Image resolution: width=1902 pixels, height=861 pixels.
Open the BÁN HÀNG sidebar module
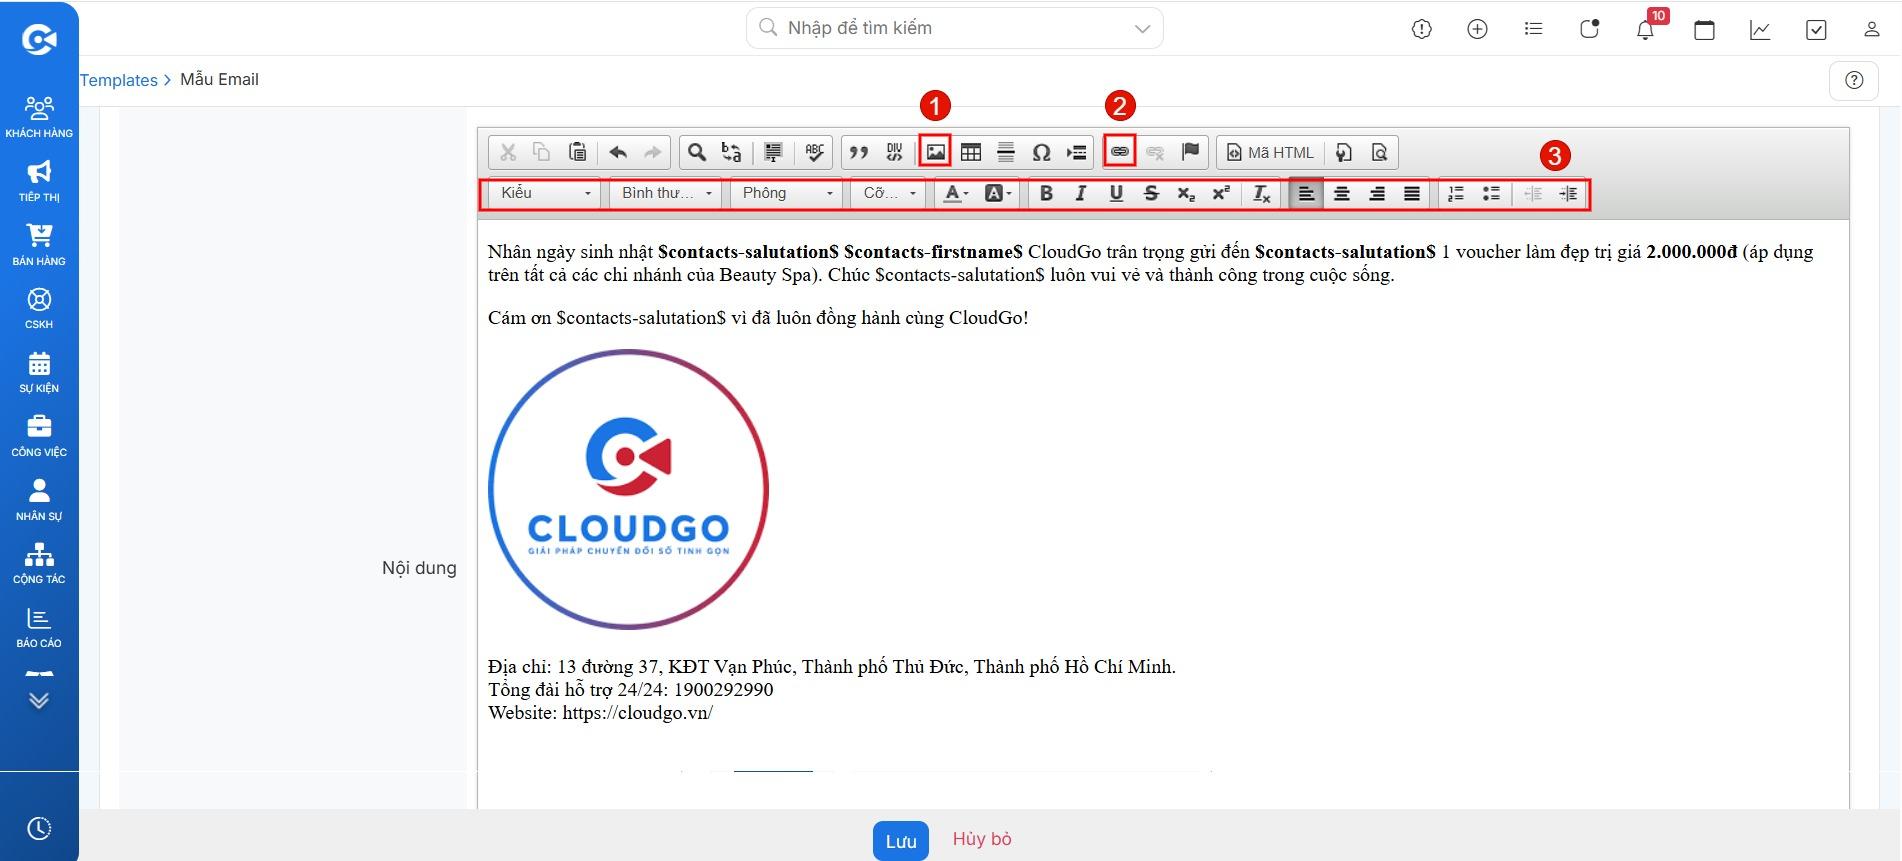click(39, 245)
